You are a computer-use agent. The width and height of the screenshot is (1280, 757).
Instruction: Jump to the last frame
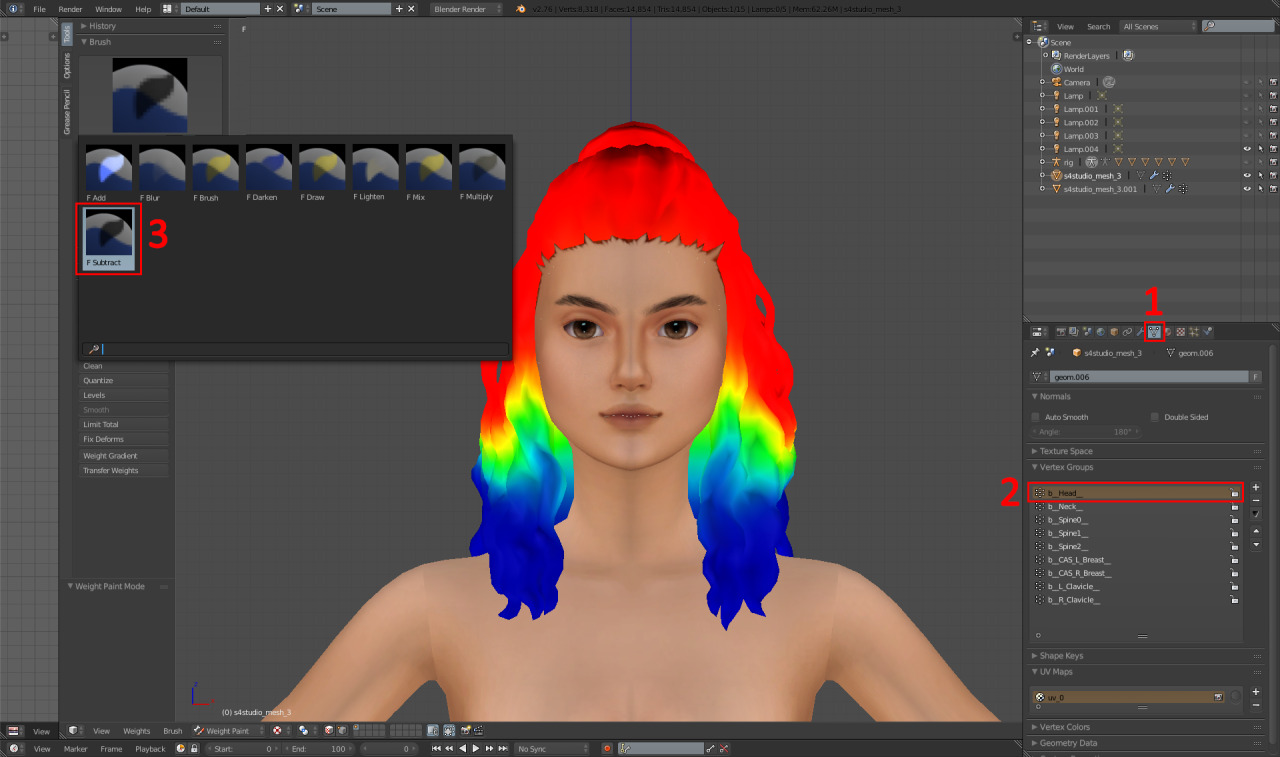click(x=502, y=748)
